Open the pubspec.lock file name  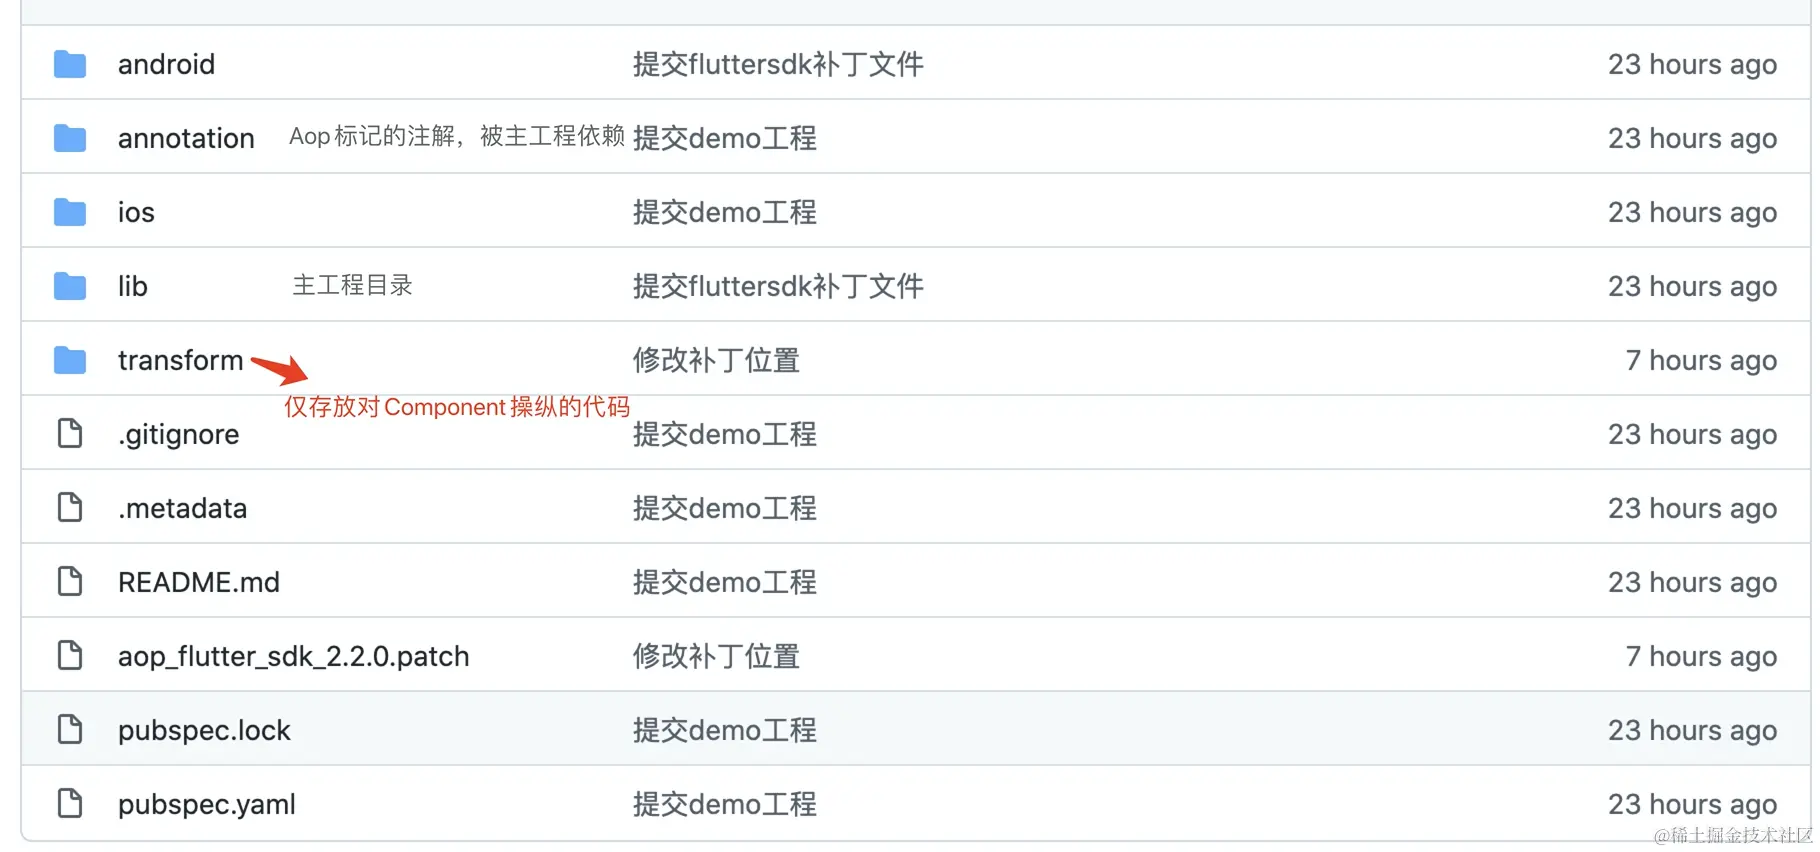point(204,730)
